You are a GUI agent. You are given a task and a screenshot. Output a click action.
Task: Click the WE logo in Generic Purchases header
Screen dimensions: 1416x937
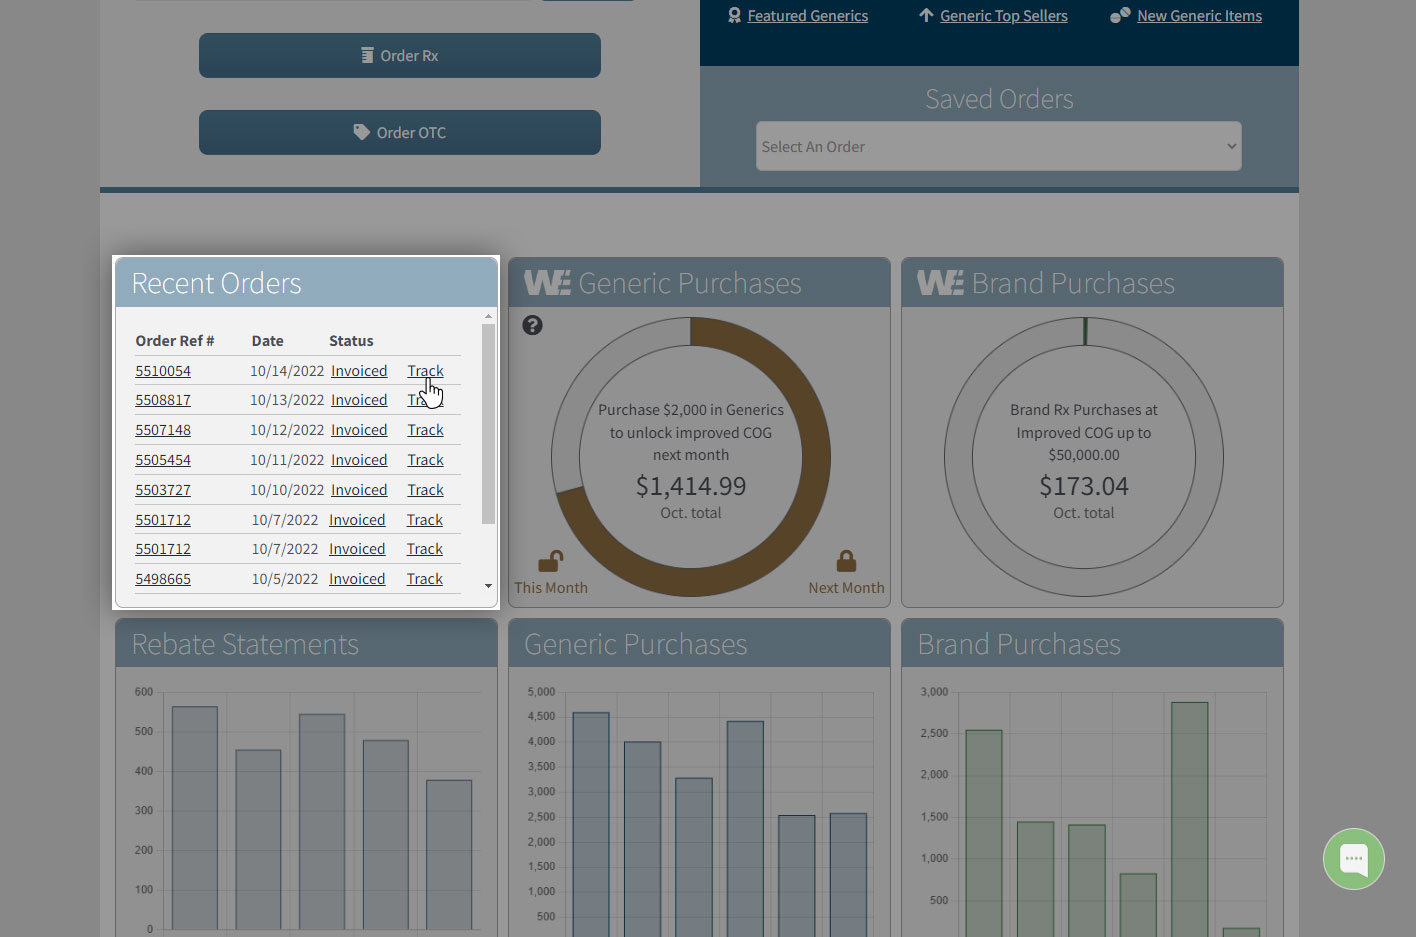(547, 283)
